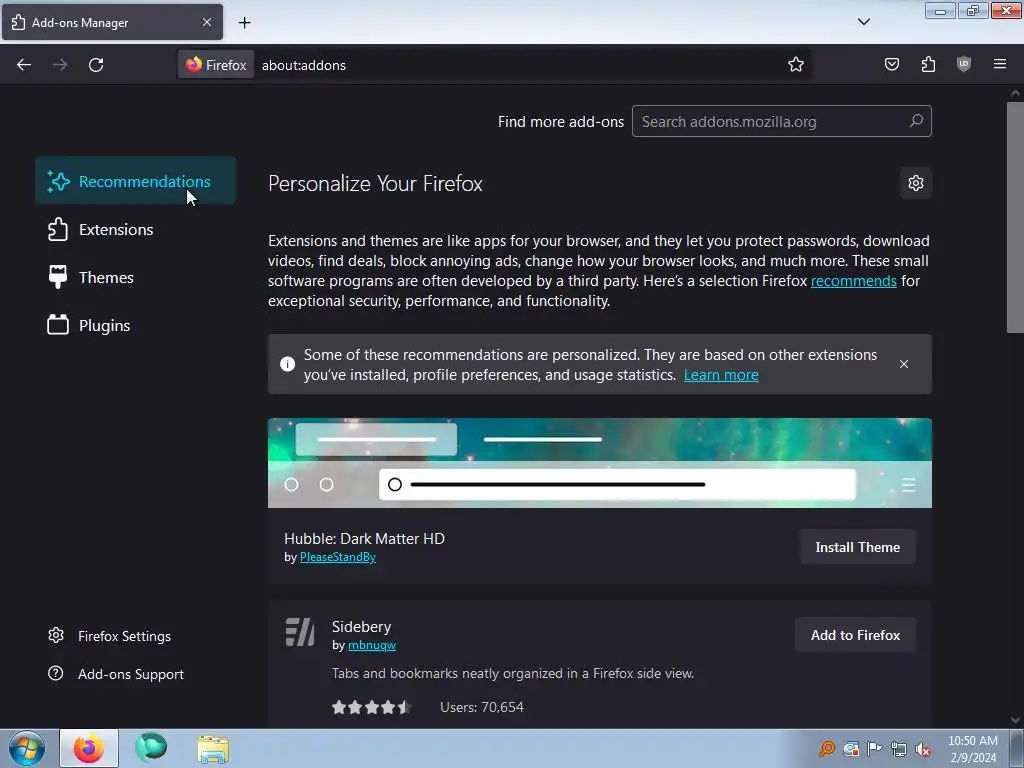Screen dimensions: 1024x768
Task: Click the info icon in the notice bar
Action: tap(287, 364)
